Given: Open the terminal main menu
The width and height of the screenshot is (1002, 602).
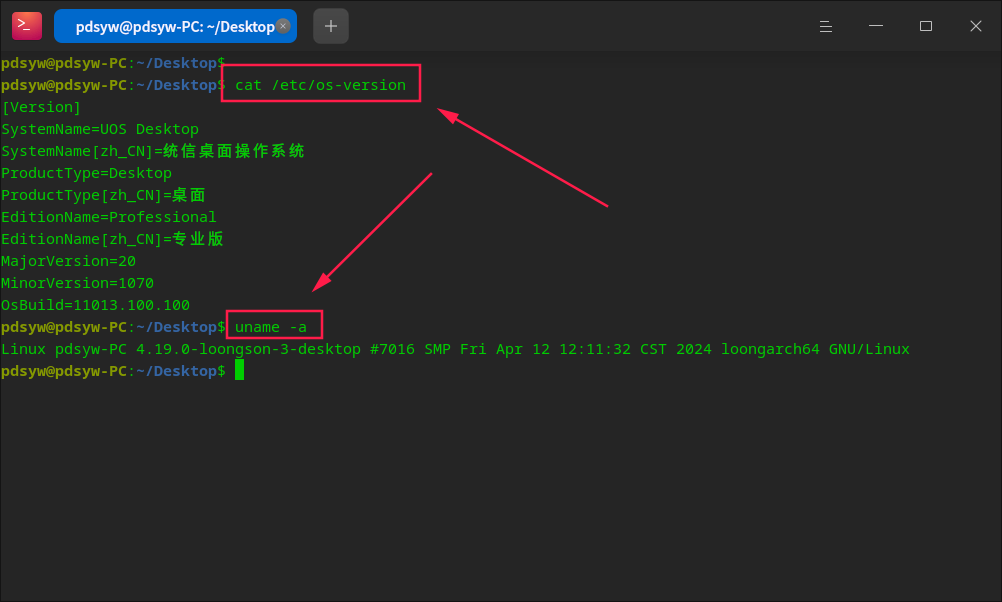Looking at the screenshot, I should 826,26.
